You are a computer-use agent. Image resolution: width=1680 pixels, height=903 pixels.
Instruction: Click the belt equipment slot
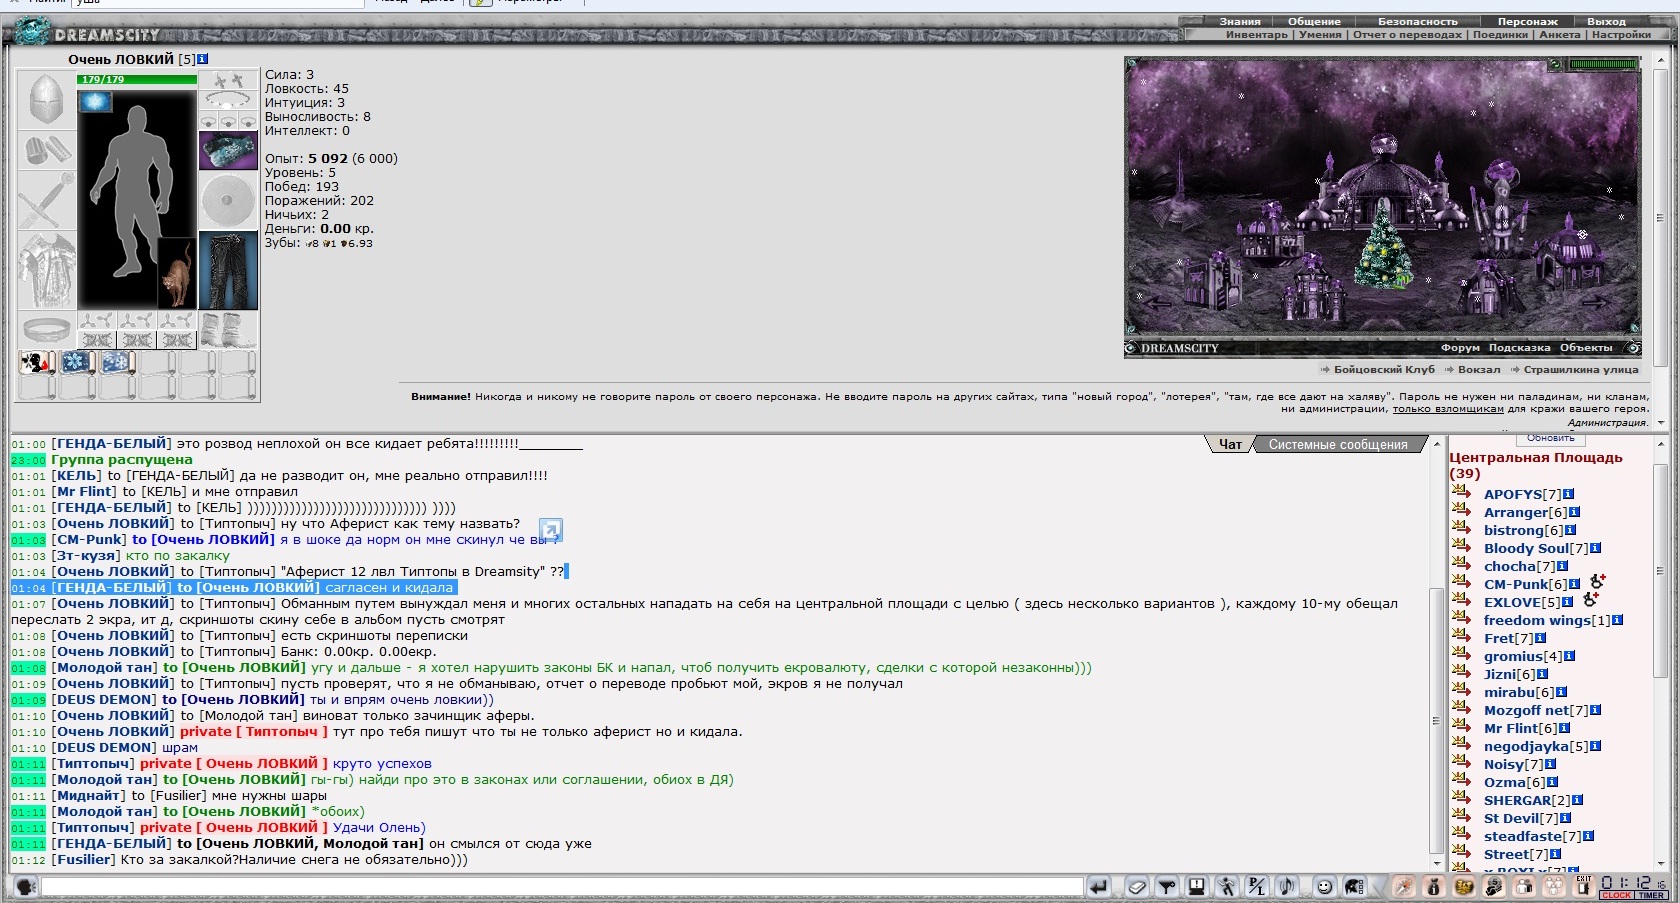coord(46,329)
